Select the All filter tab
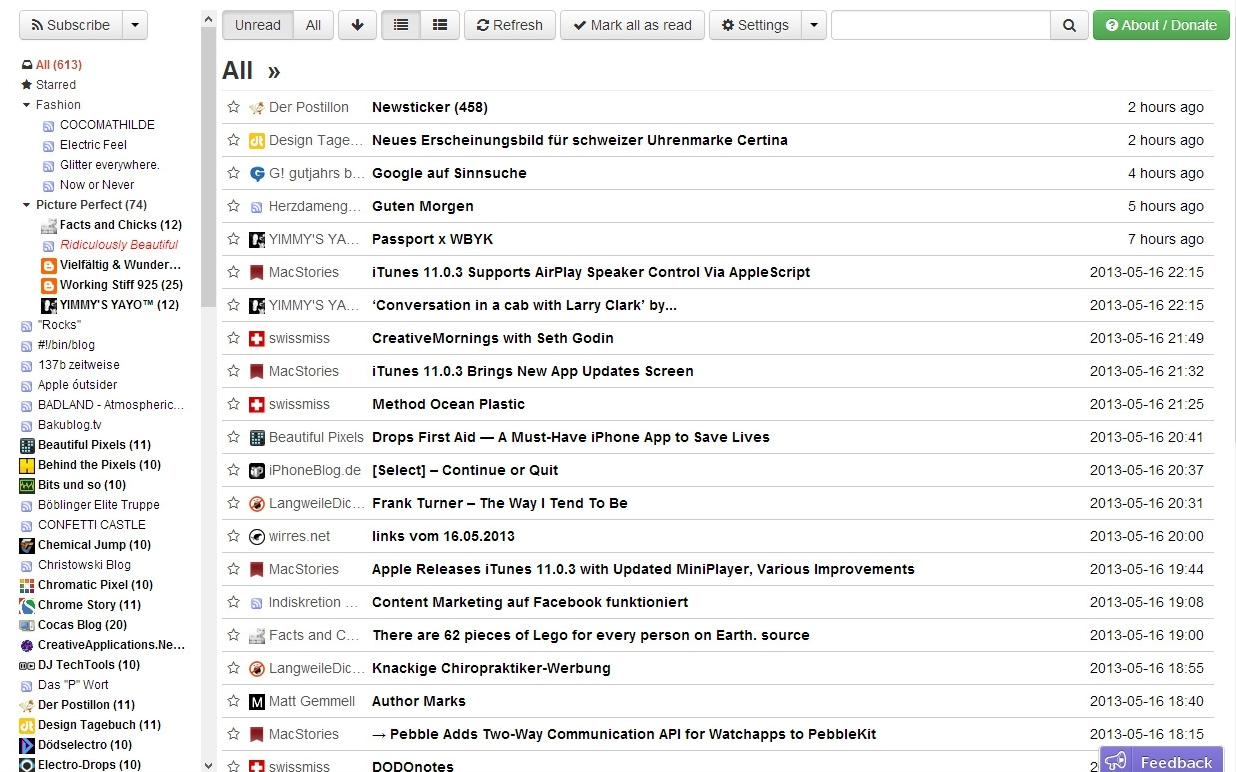The image size is (1236, 772). (313, 25)
